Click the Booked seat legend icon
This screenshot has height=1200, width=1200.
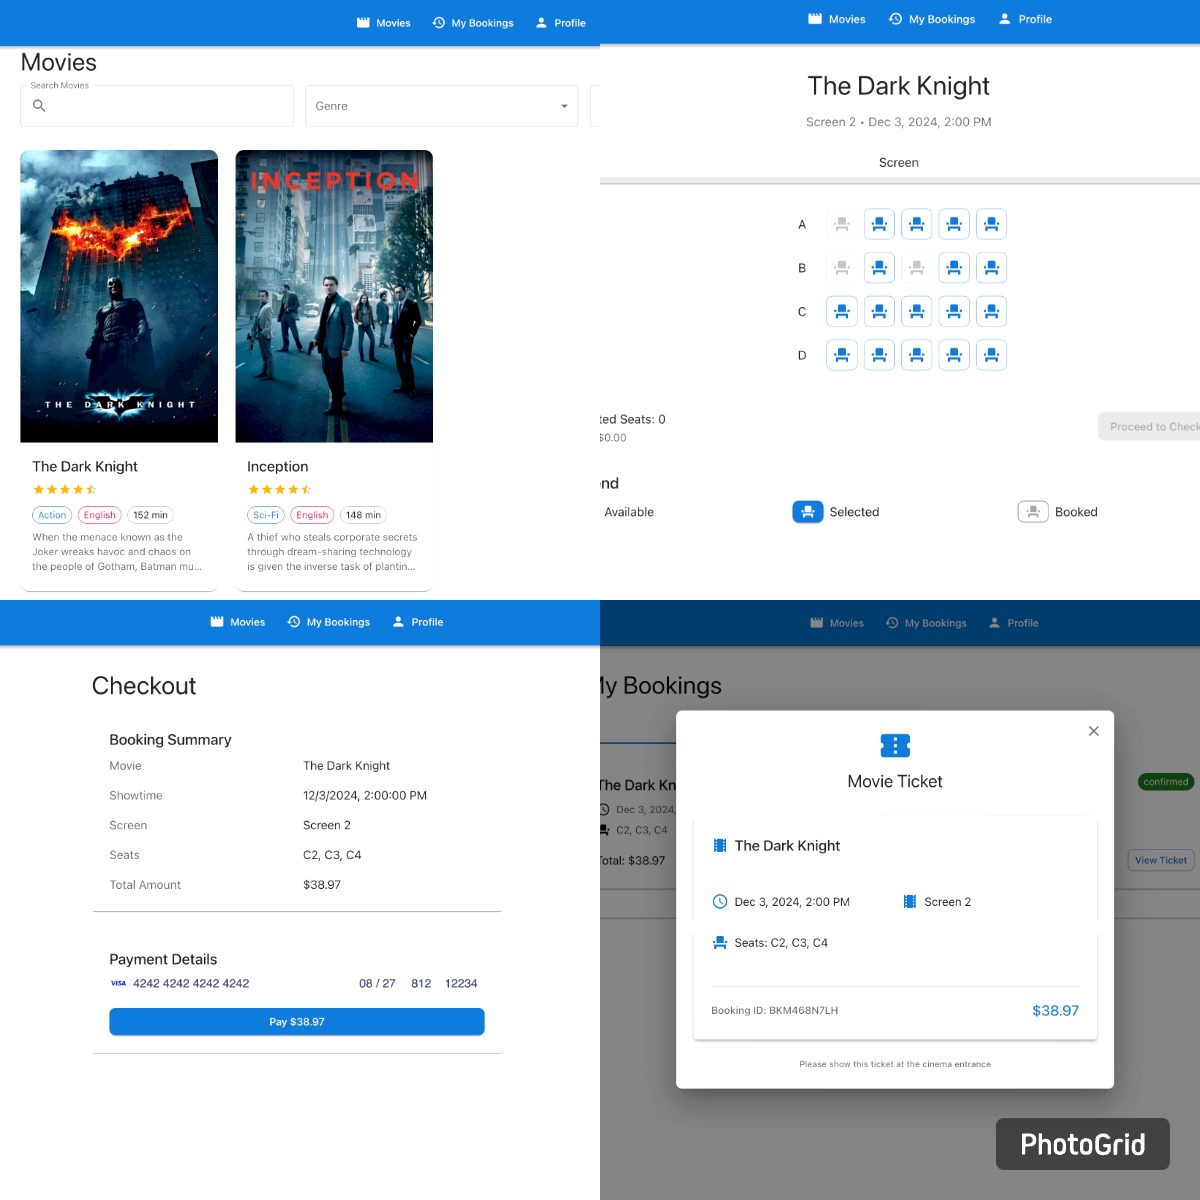(1032, 511)
